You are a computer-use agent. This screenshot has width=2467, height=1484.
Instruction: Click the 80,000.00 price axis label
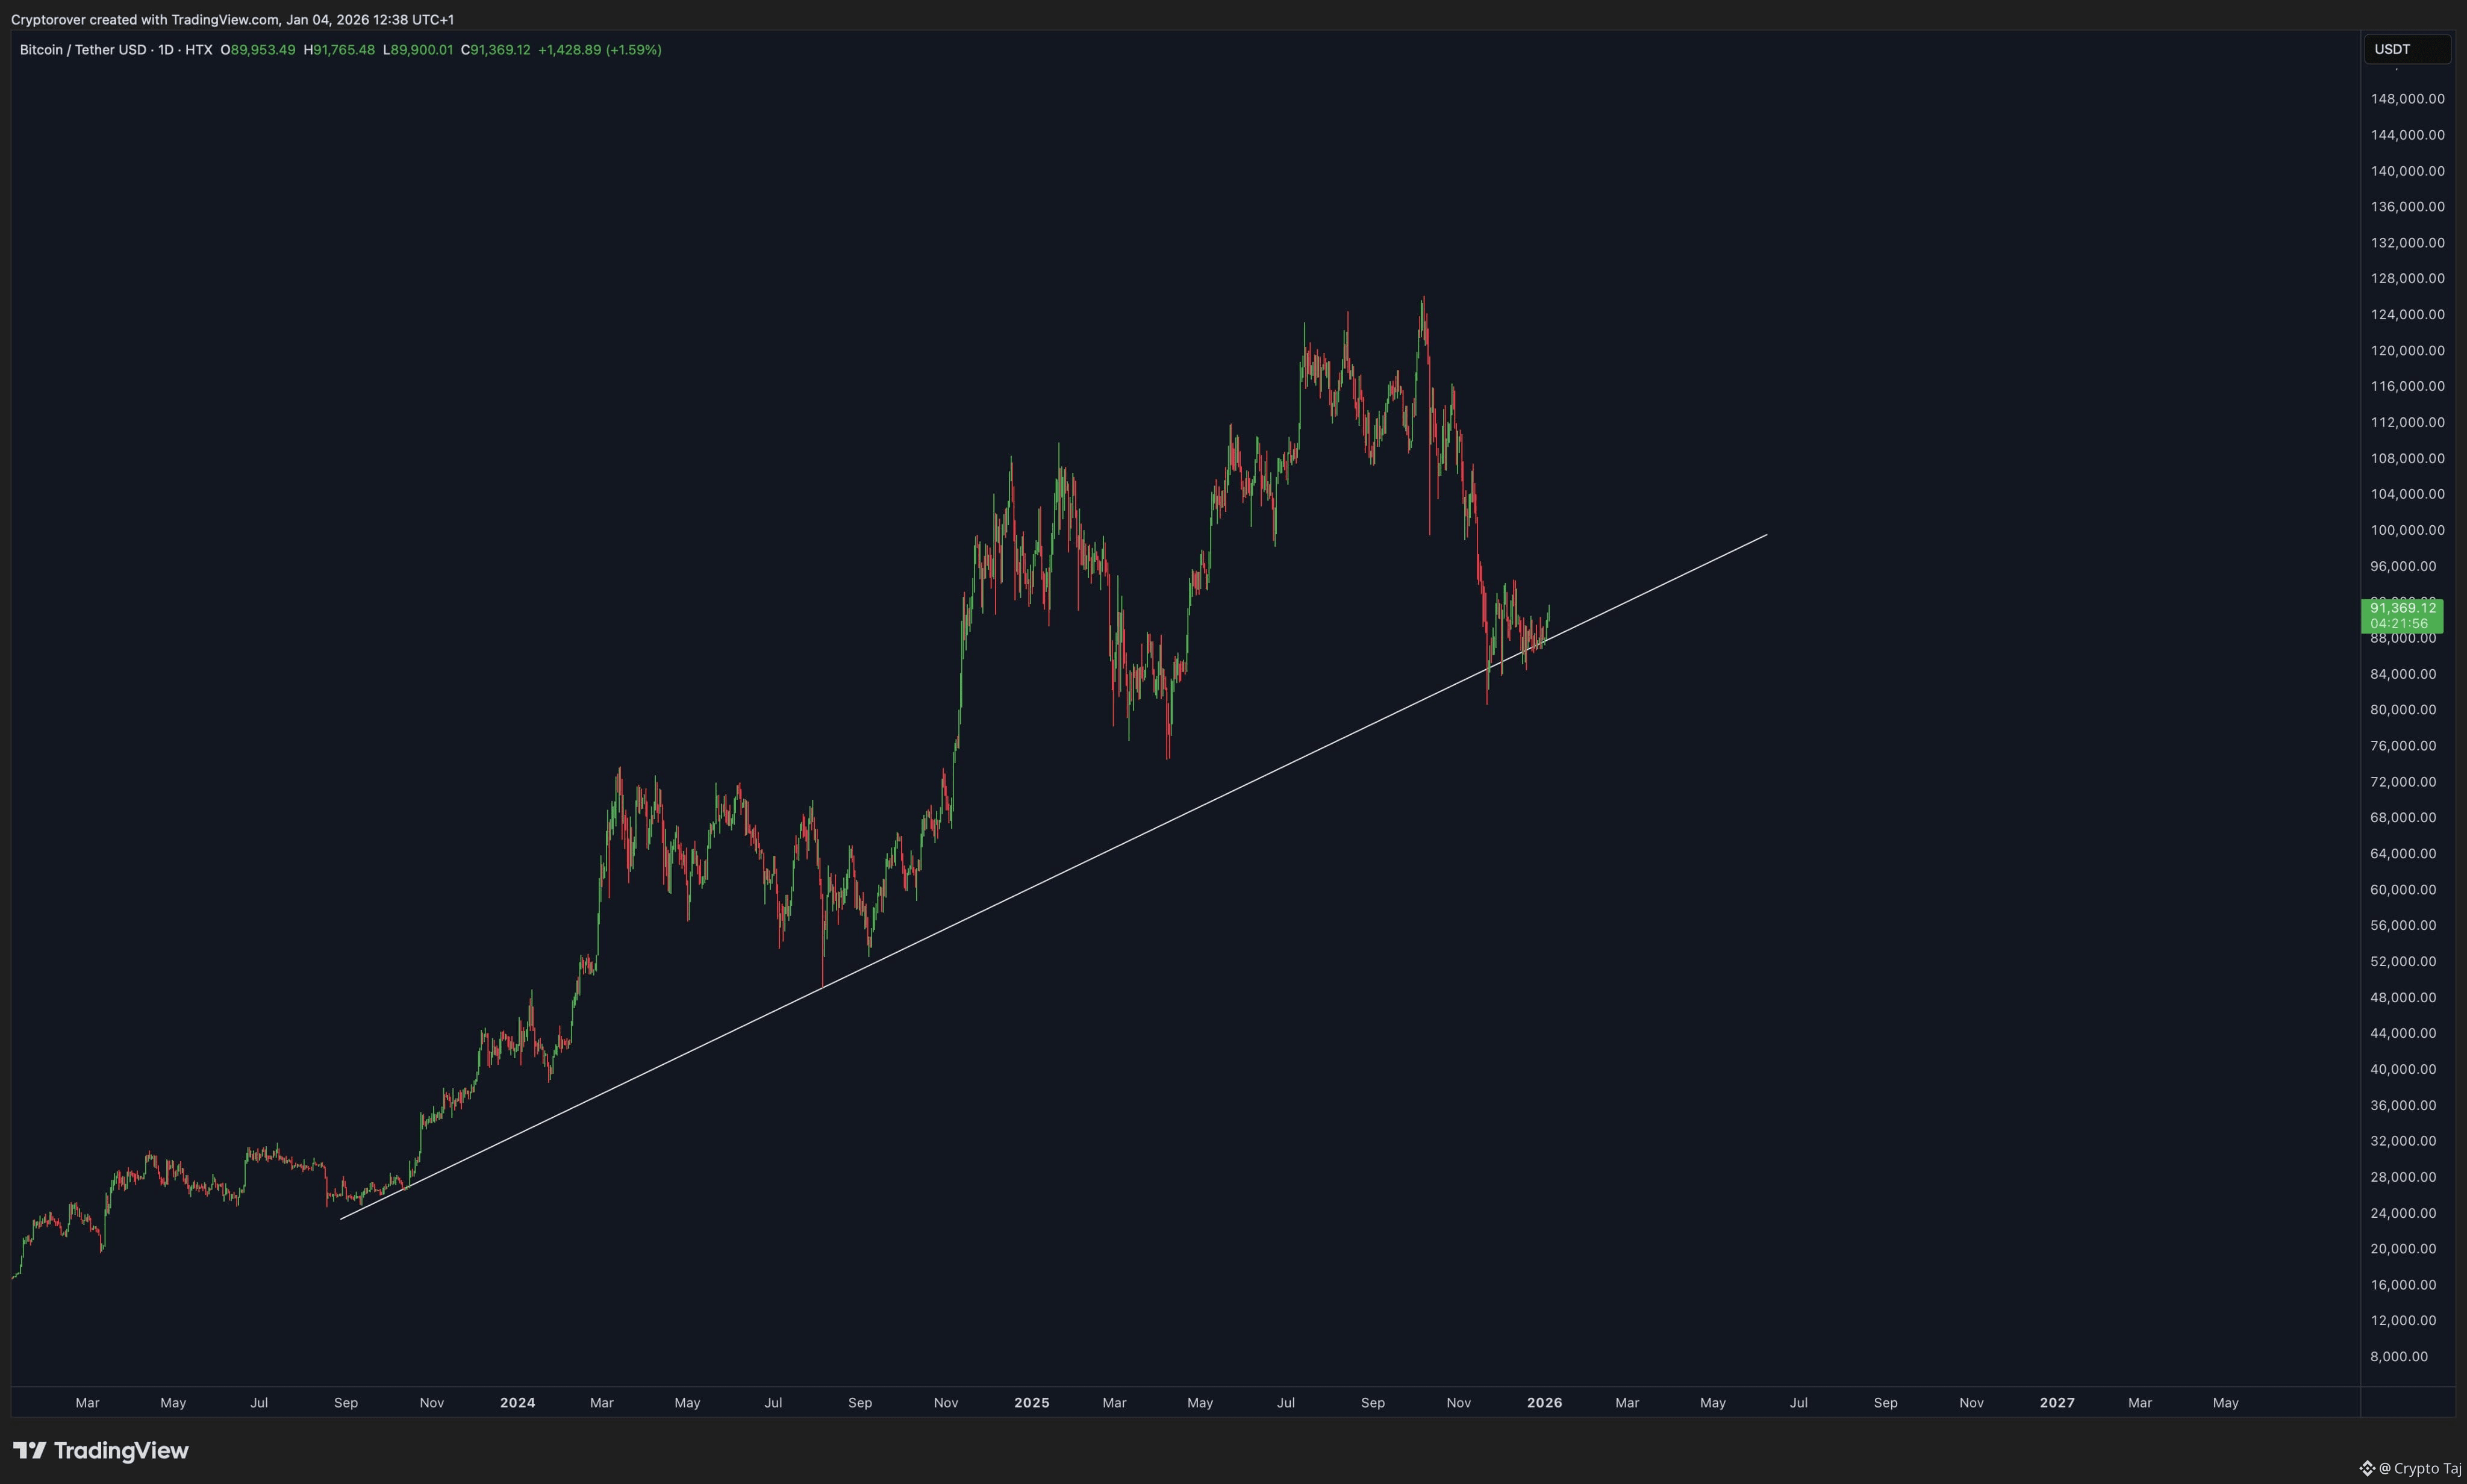click(x=2403, y=710)
